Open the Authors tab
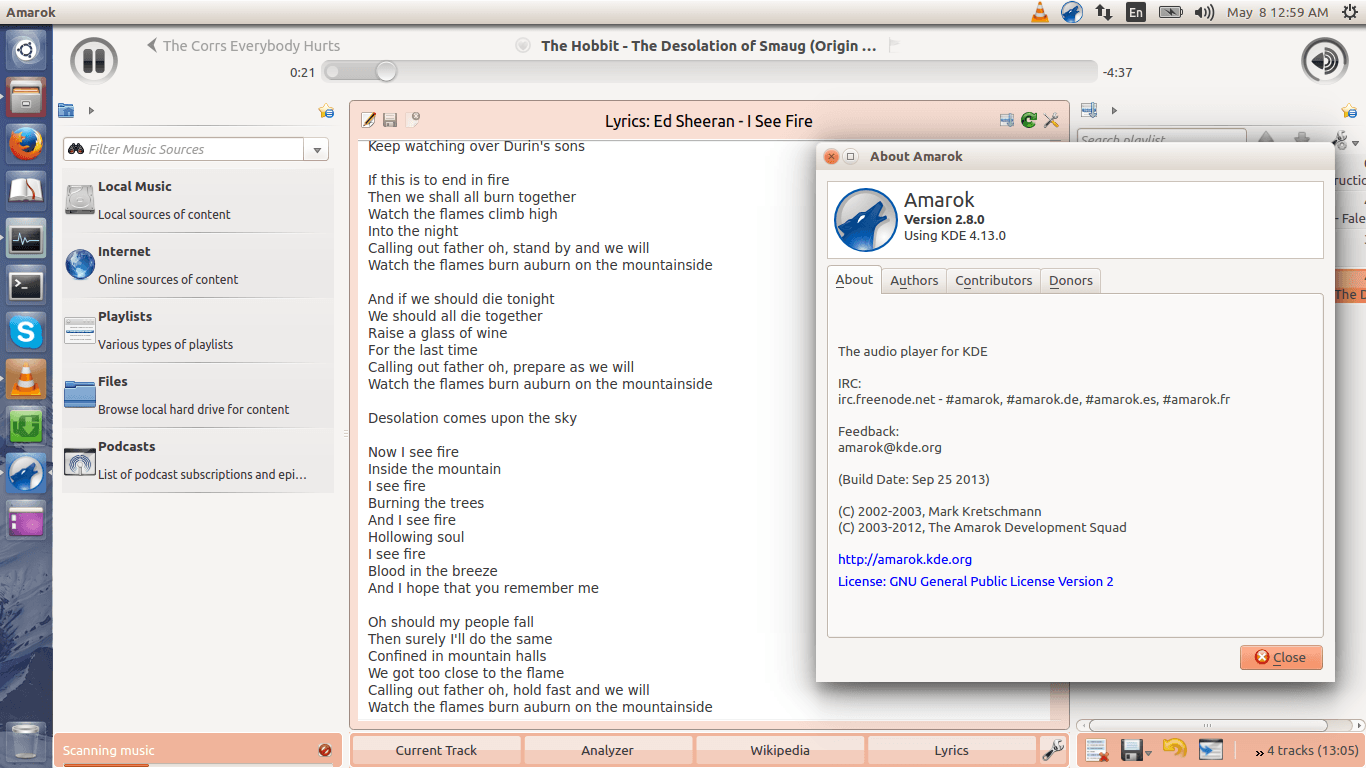Image resolution: width=1366 pixels, height=768 pixels. (x=914, y=281)
